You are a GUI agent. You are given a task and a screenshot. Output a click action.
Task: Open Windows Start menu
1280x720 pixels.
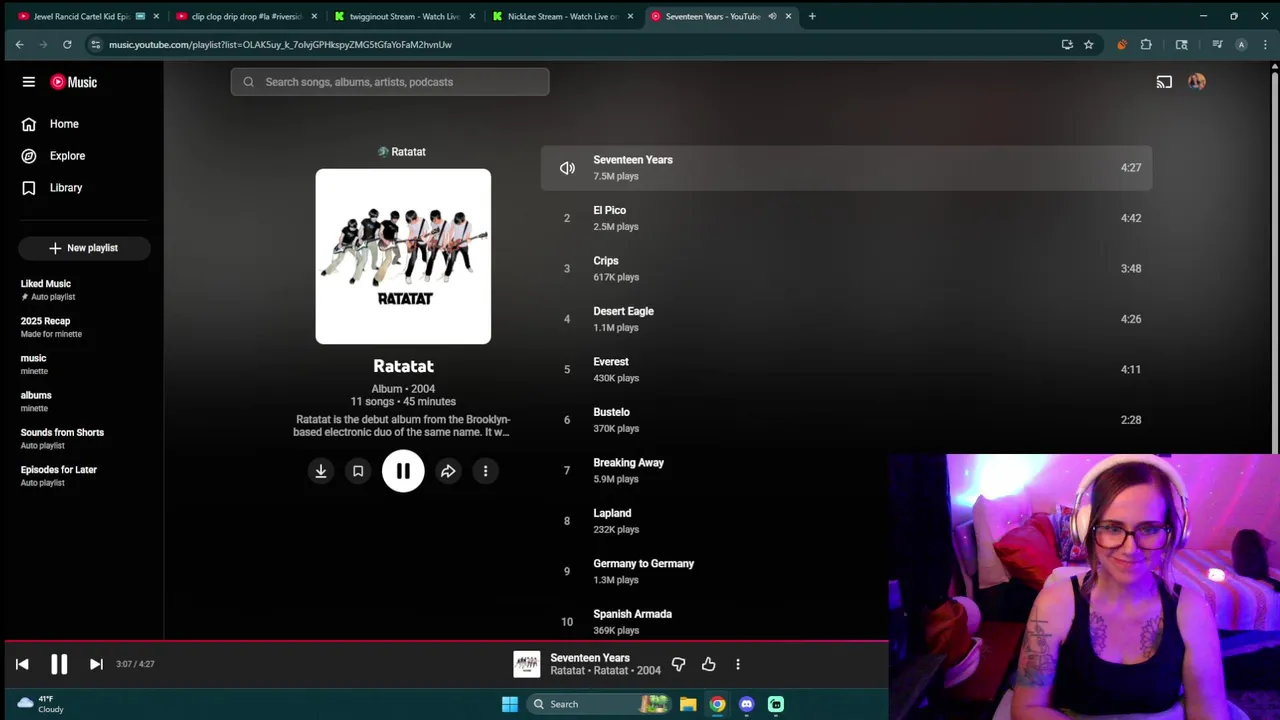(x=510, y=704)
